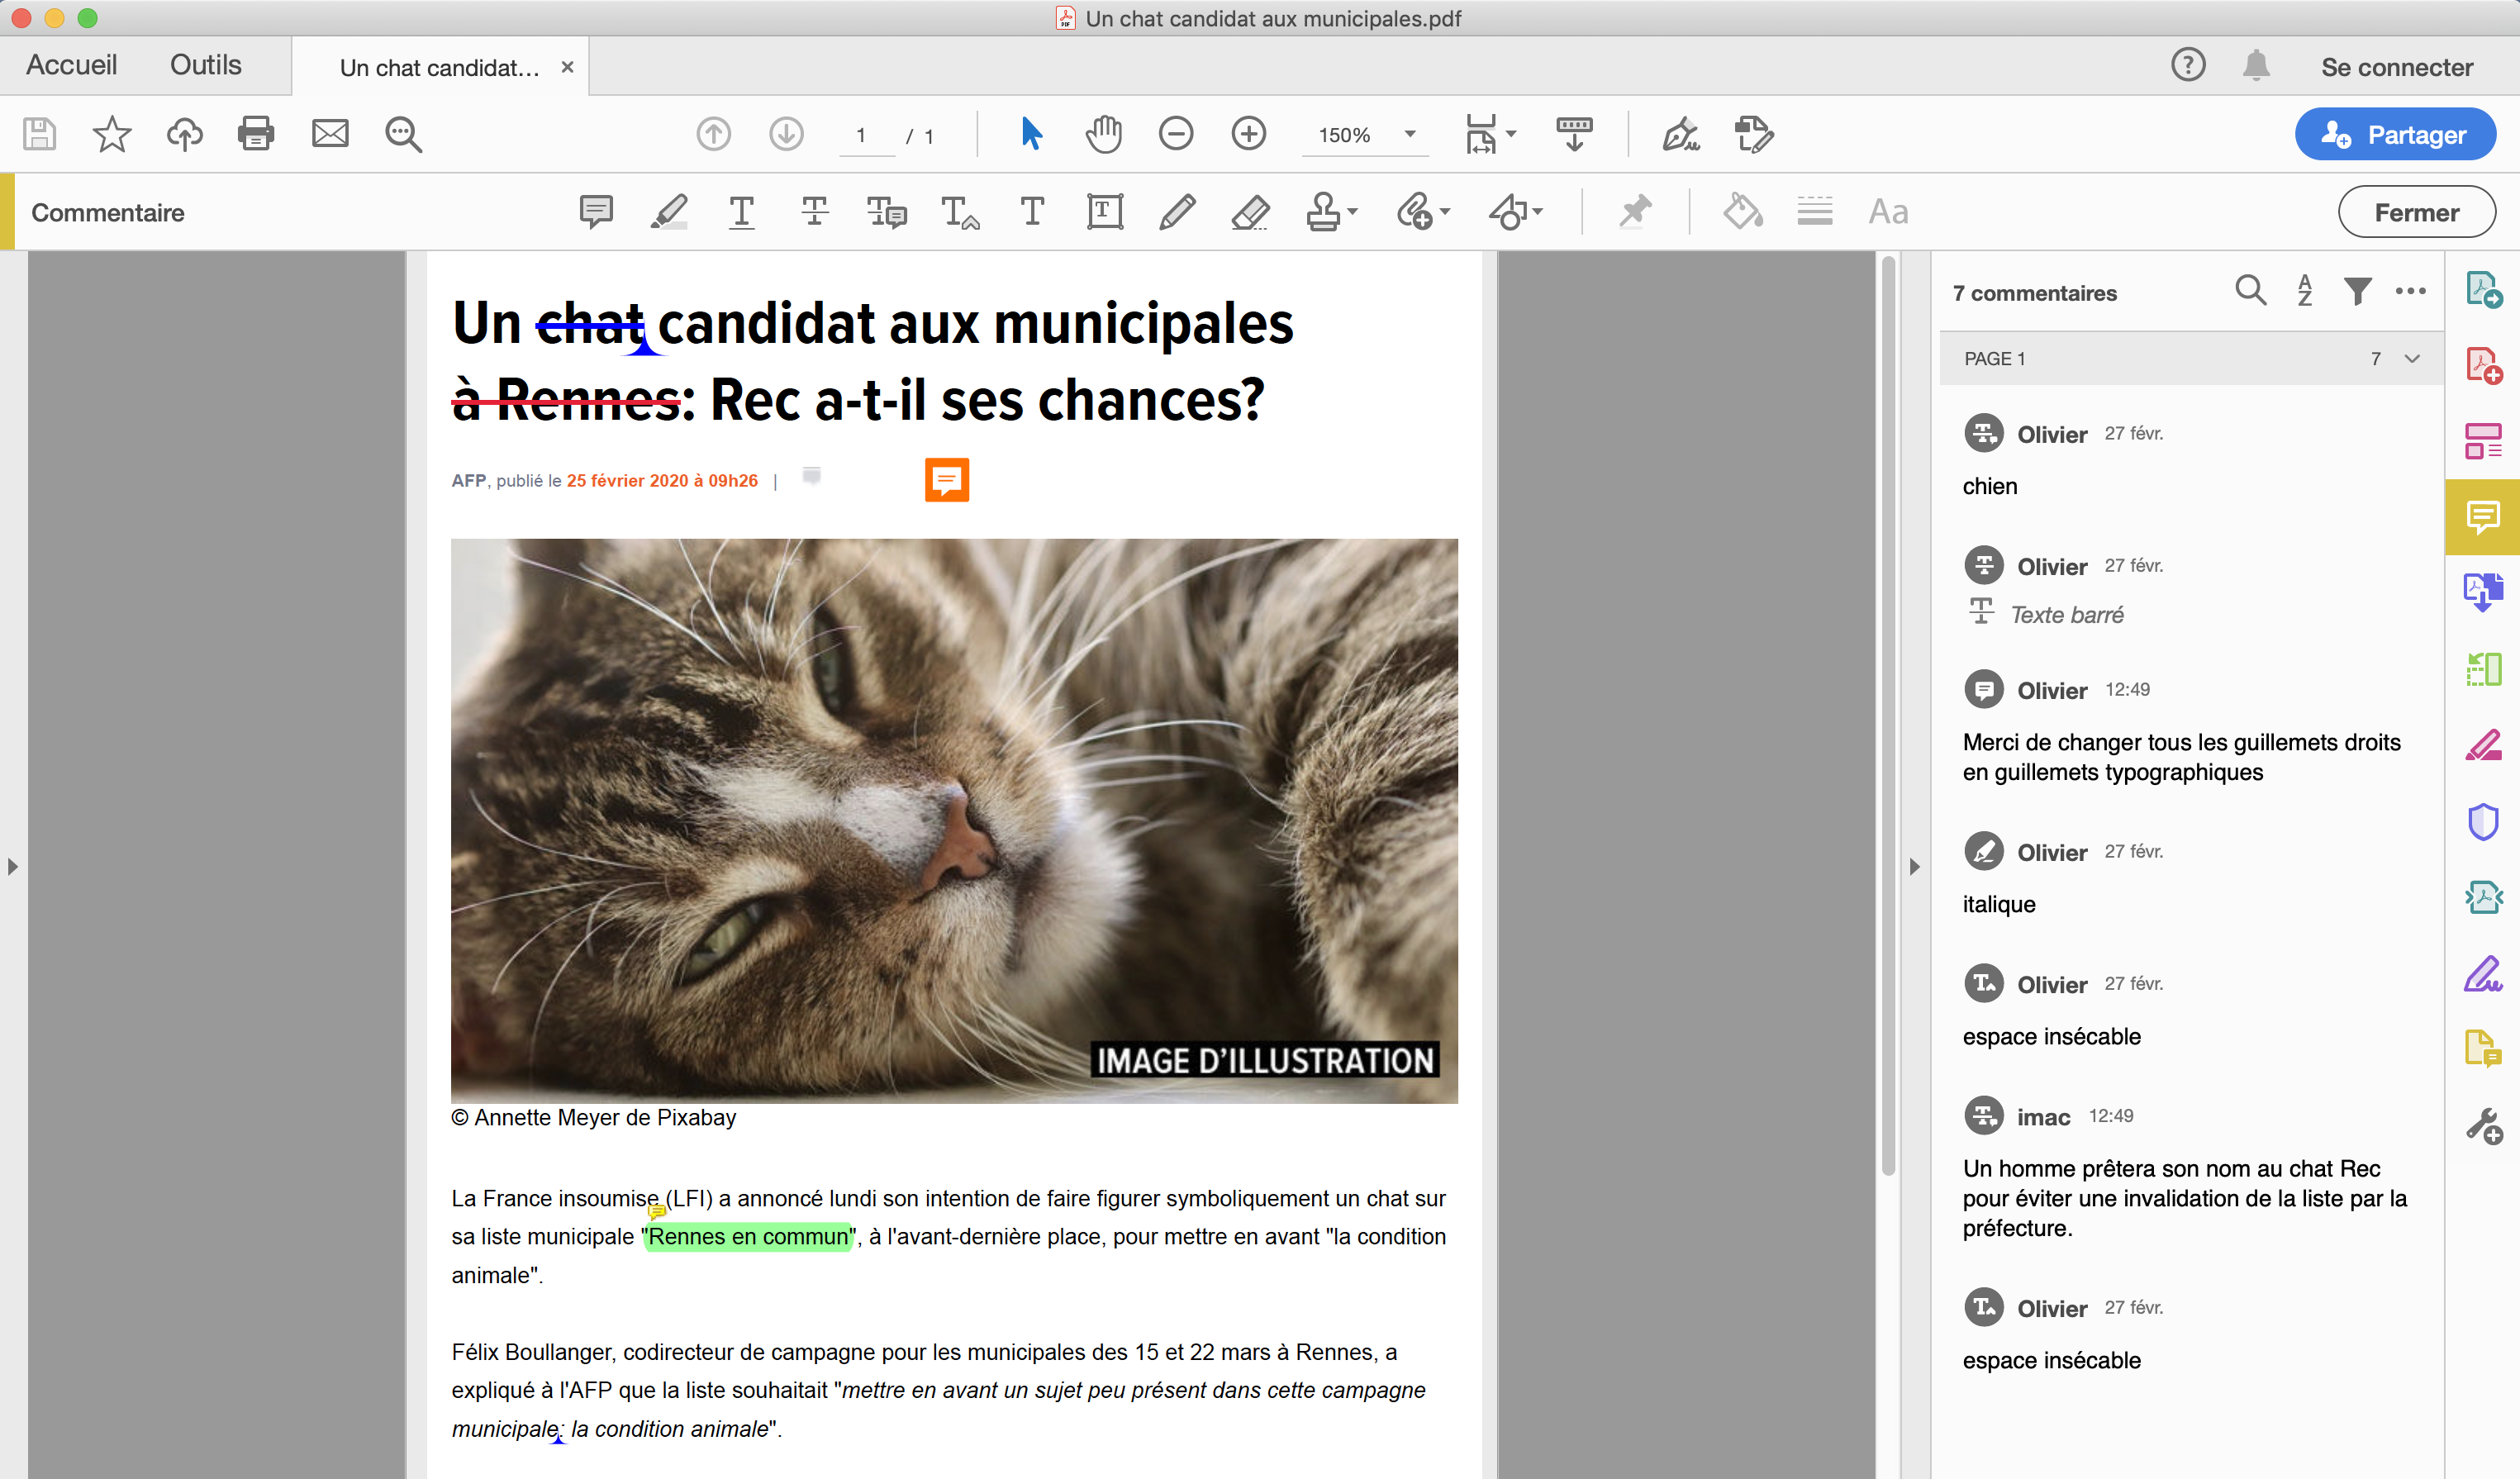Print the document with the printer icon
This screenshot has width=2520, height=1479.
[256, 134]
